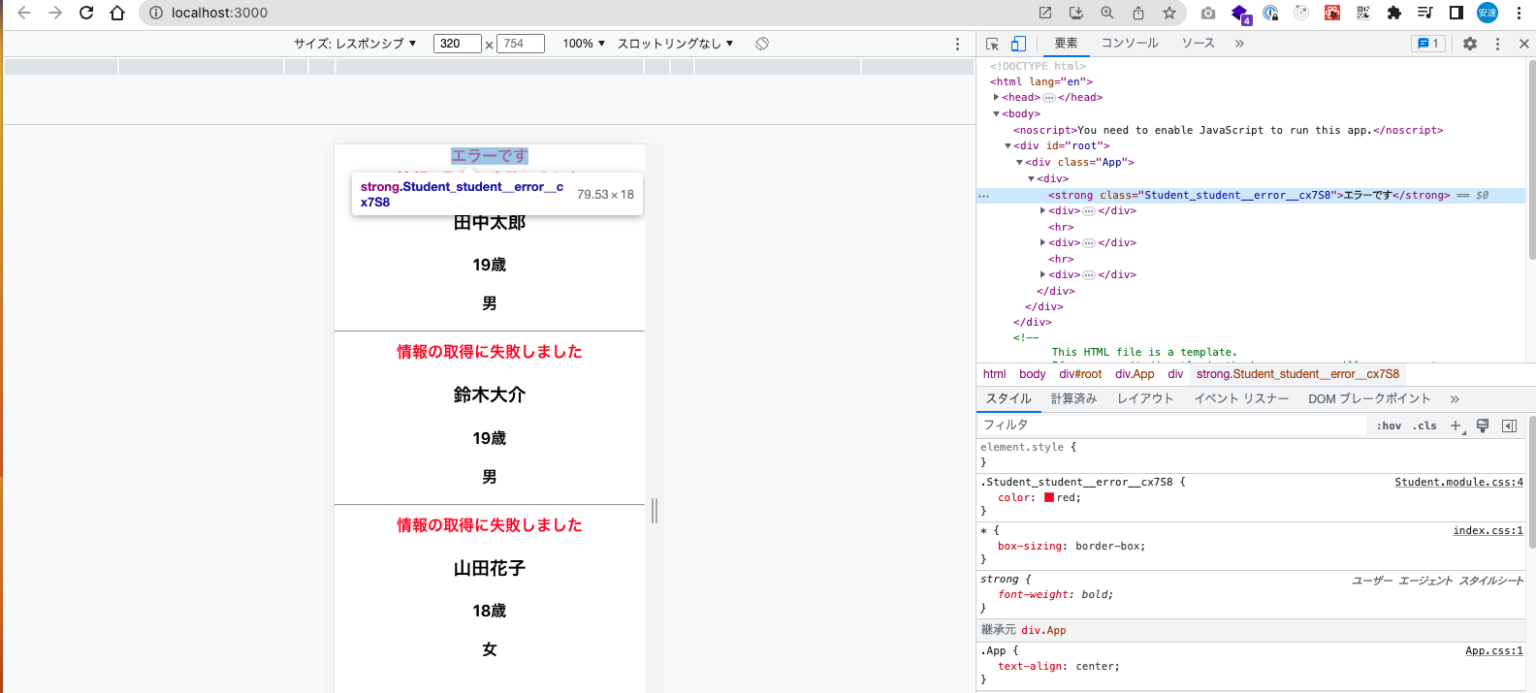1536x693 pixels.
Task: Click the rendering emulations icon in Styles pane
Action: pos(1482,425)
